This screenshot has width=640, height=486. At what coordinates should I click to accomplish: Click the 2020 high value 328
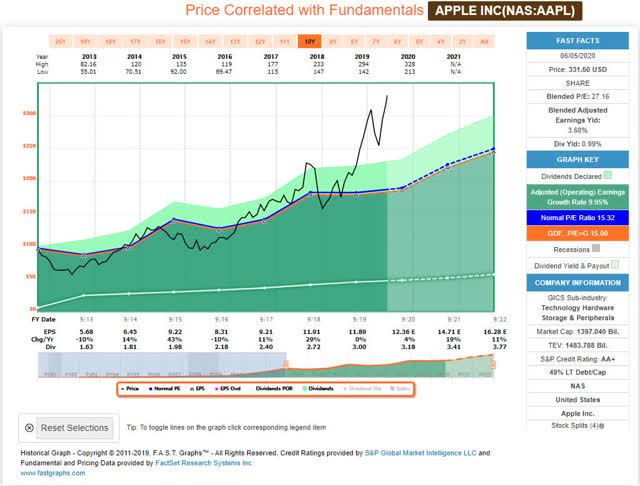click(x=409, y=64)
